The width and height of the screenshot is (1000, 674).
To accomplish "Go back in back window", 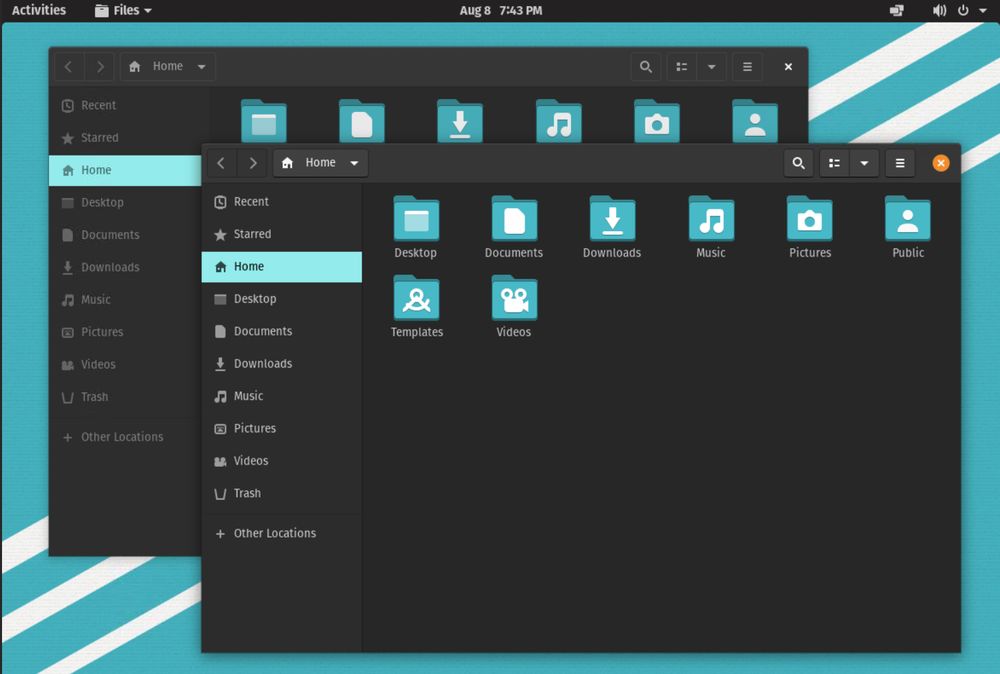I will (x=69, y=67).
